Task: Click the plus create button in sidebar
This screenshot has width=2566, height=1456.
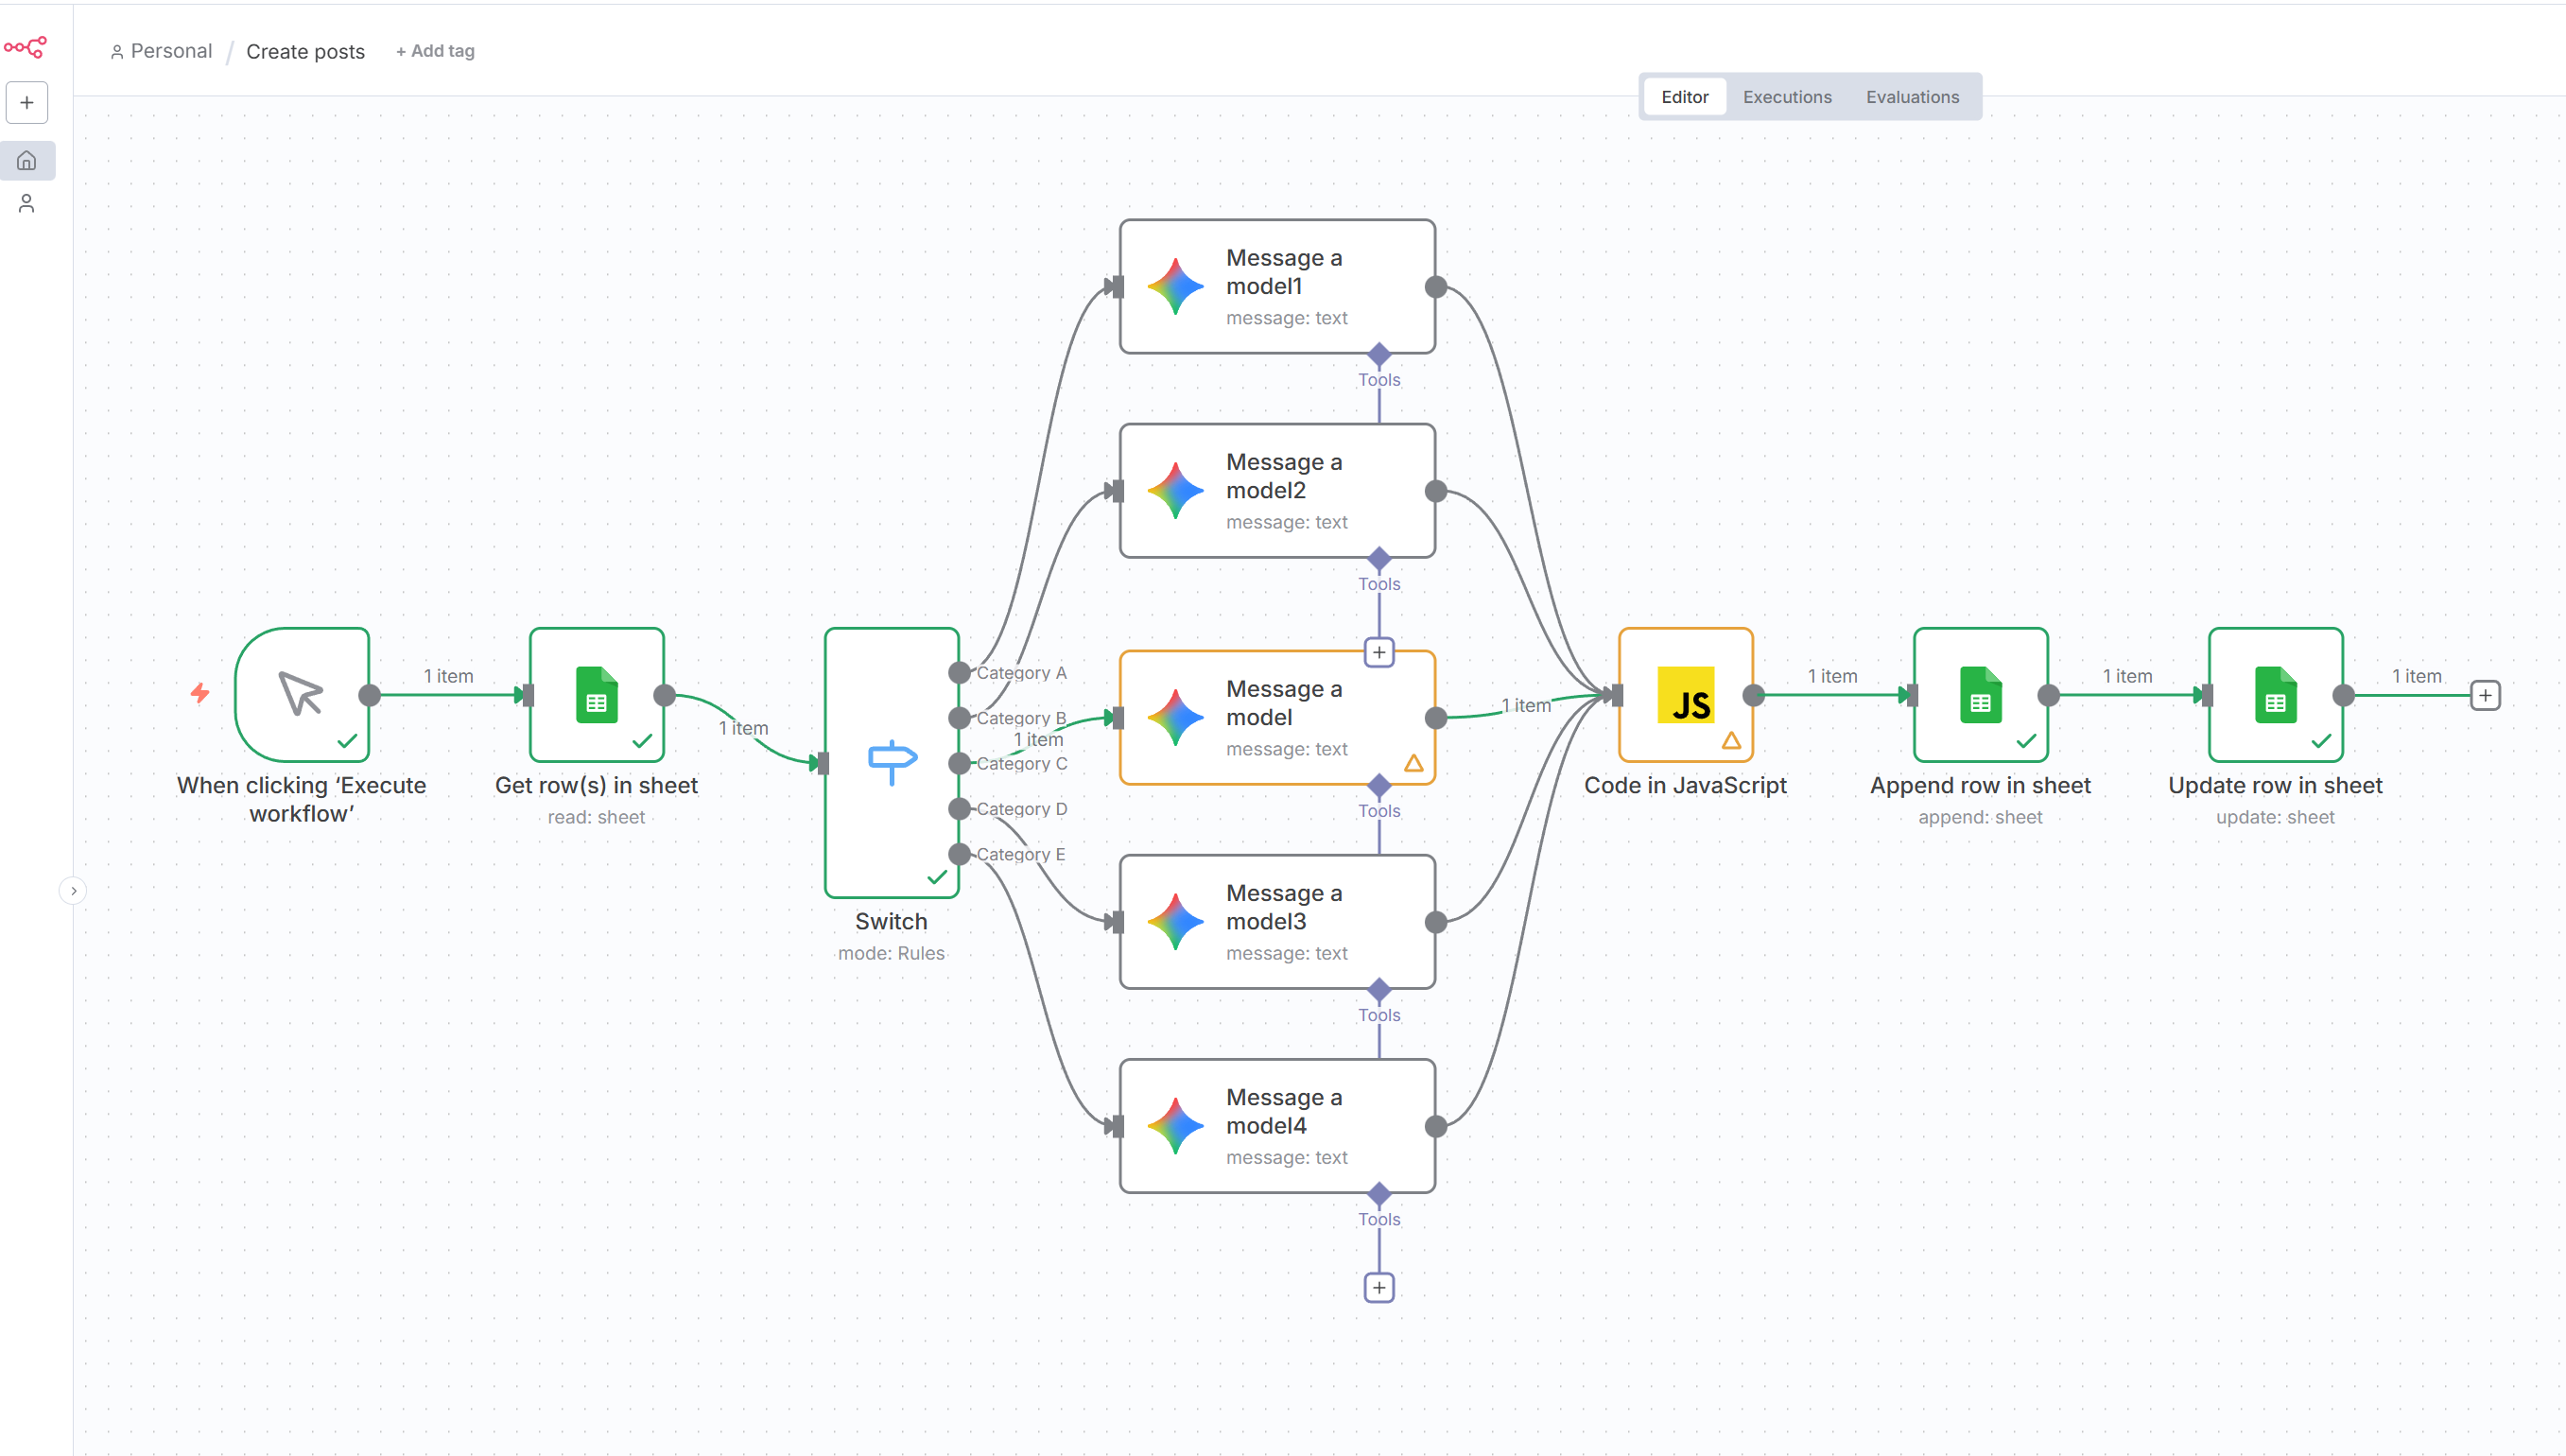Action: point(27,103)
